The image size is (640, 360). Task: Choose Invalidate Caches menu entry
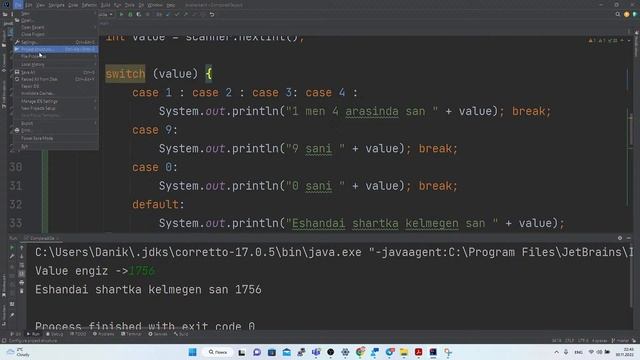(x=56, y=93)
